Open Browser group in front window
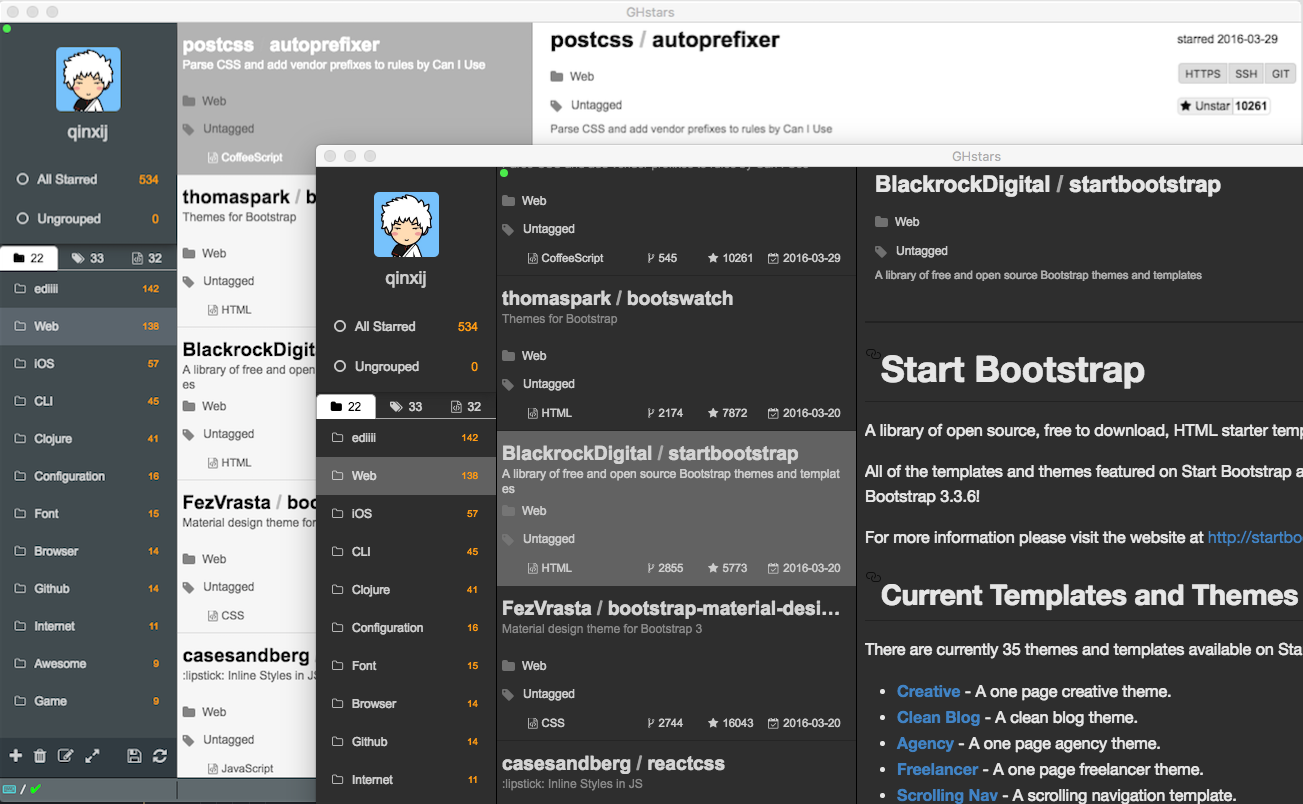The width and height of the screenshot is (1303, 804). click(406, 703)
